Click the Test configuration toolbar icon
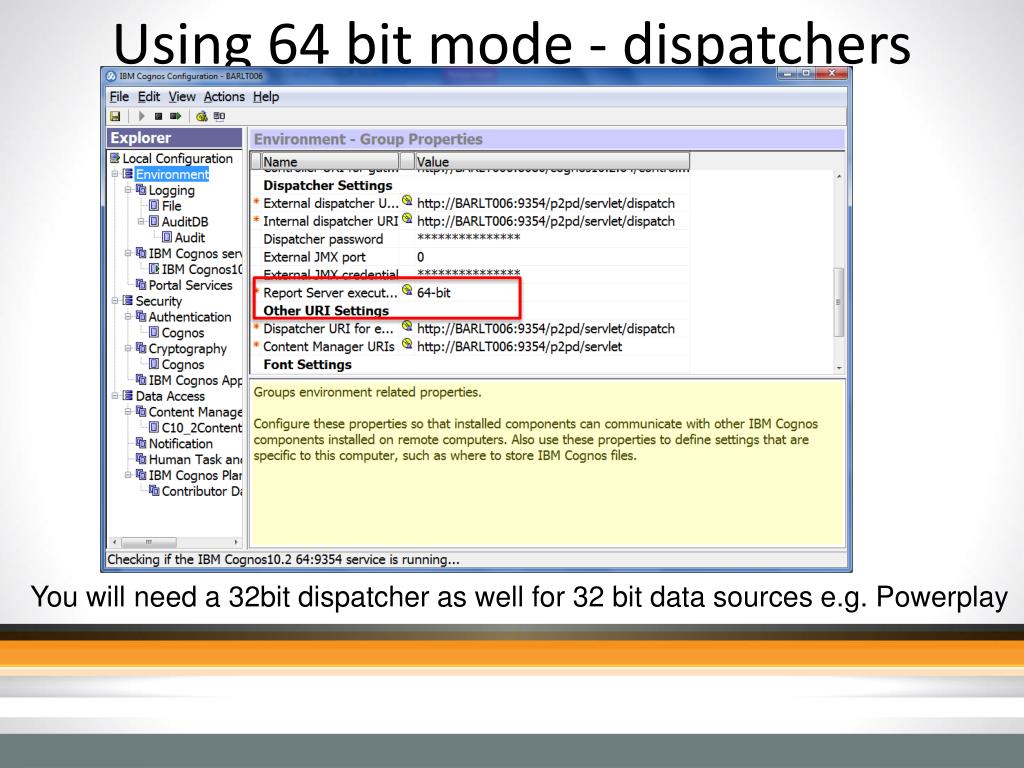Image resolution: width=1024 pixels, height=768 pixels. click(x=202, y=116)
